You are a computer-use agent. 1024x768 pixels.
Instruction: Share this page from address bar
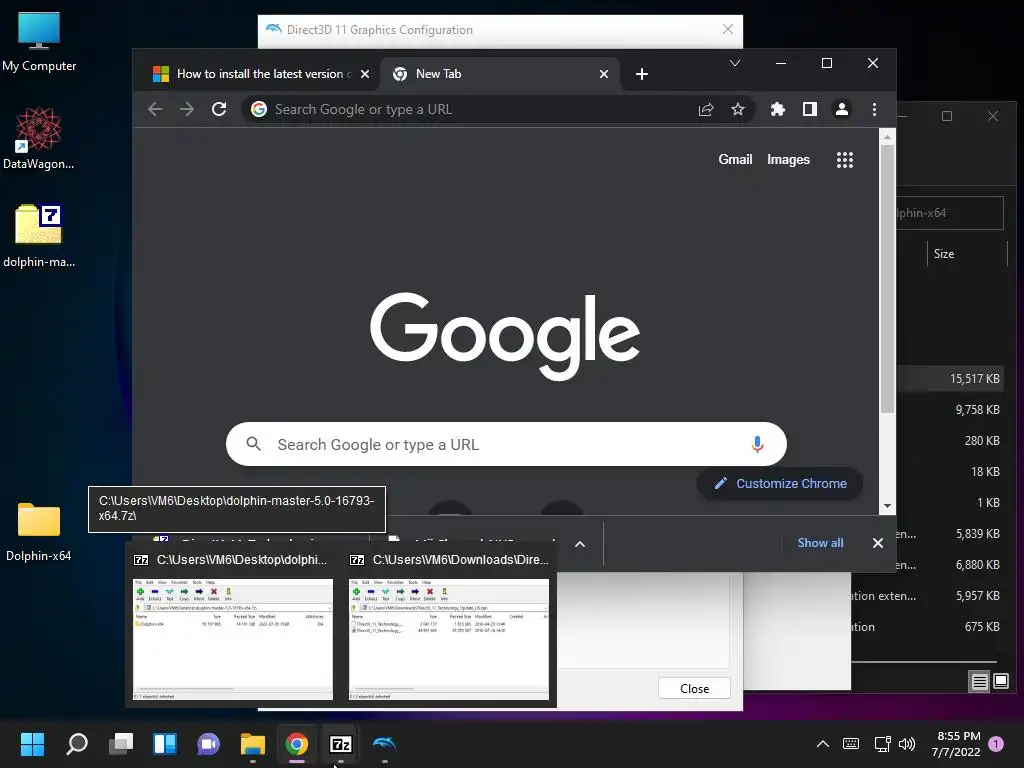point(706,109)
